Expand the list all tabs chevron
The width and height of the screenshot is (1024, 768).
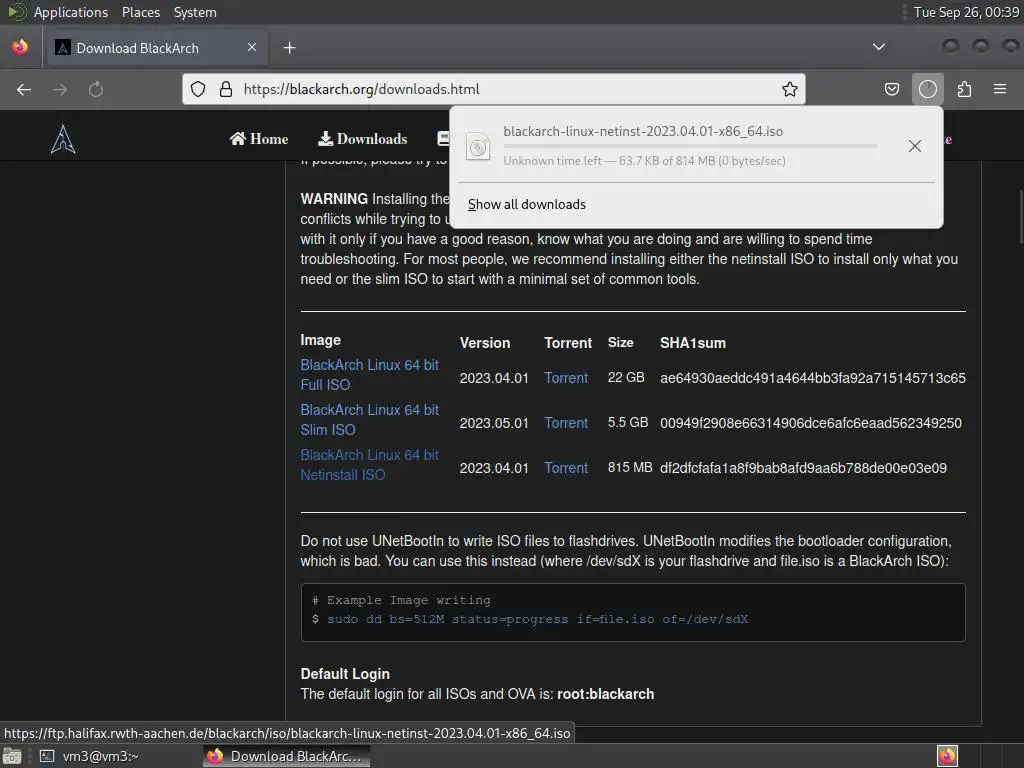click(879, 47)
